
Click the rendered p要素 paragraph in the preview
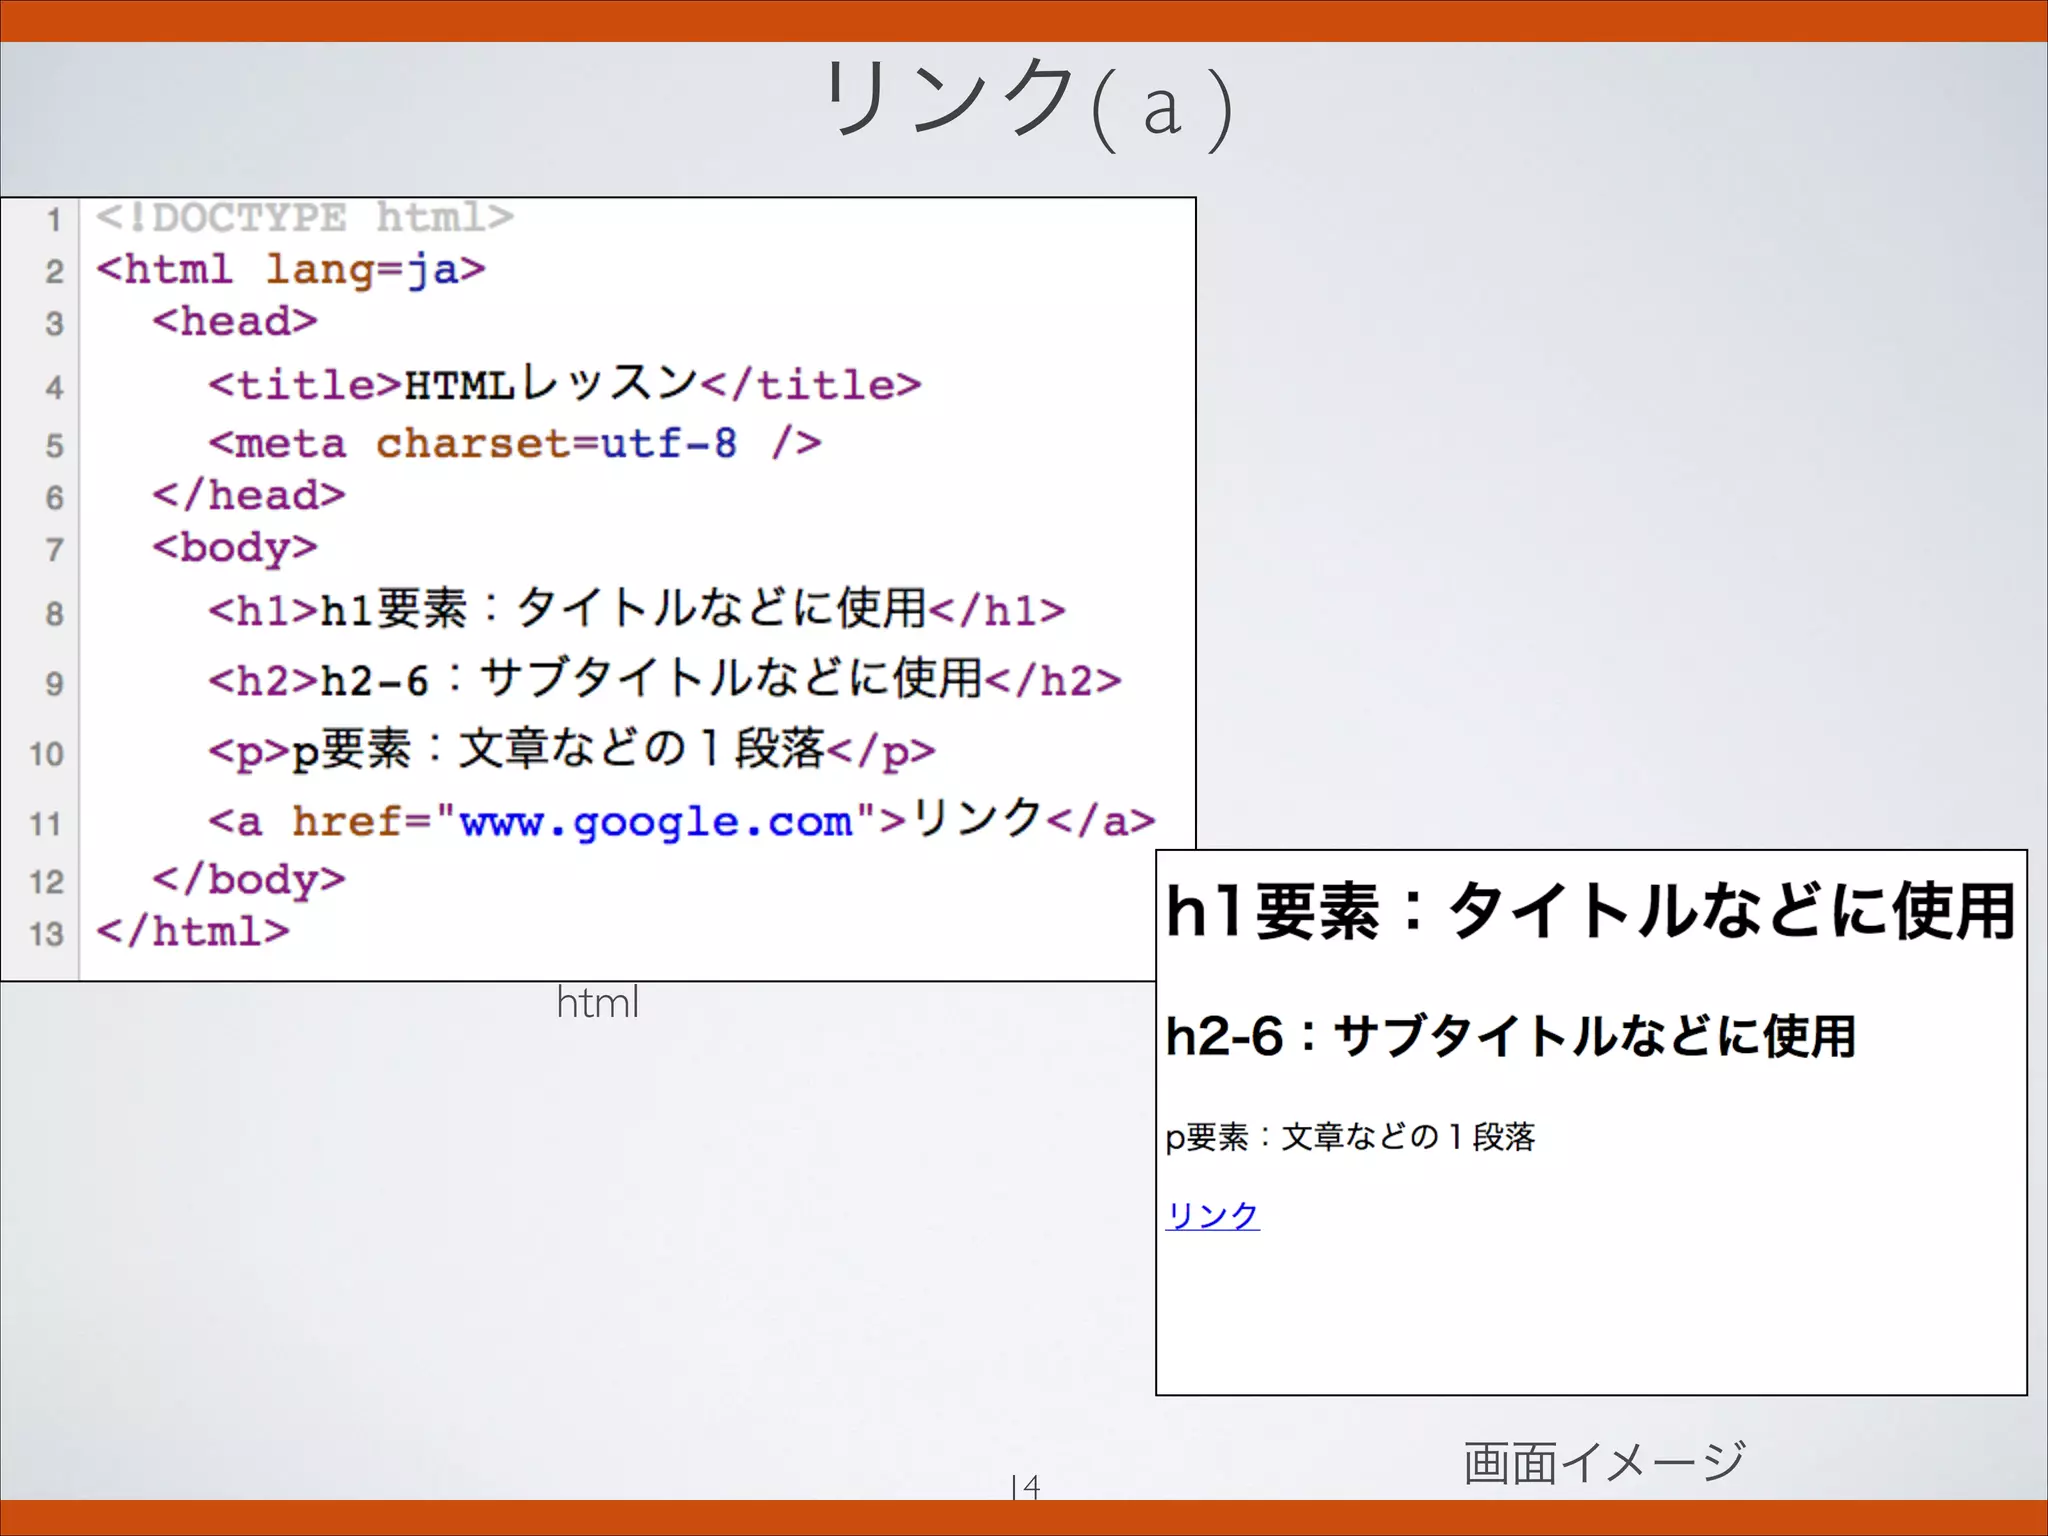1350,1137
